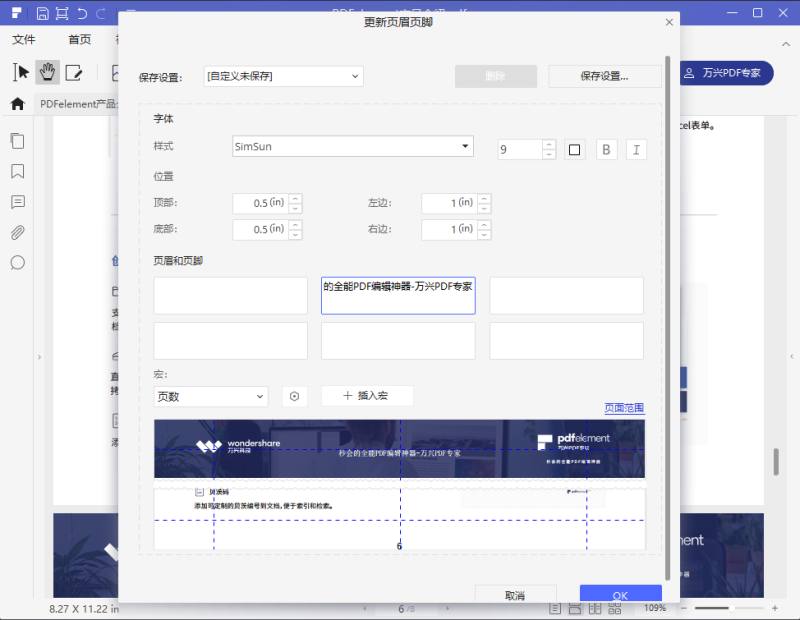
Task: Click the top-left header text box
Action: 230,296
